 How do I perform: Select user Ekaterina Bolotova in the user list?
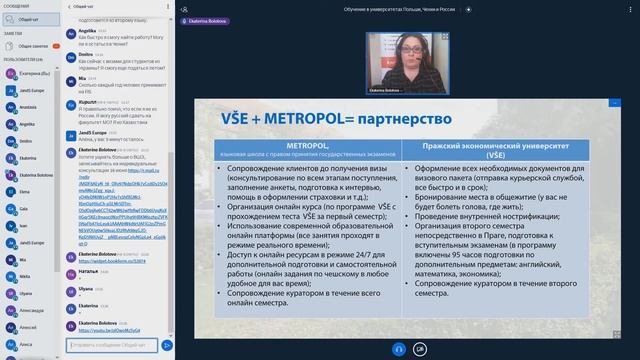[29, 175]
